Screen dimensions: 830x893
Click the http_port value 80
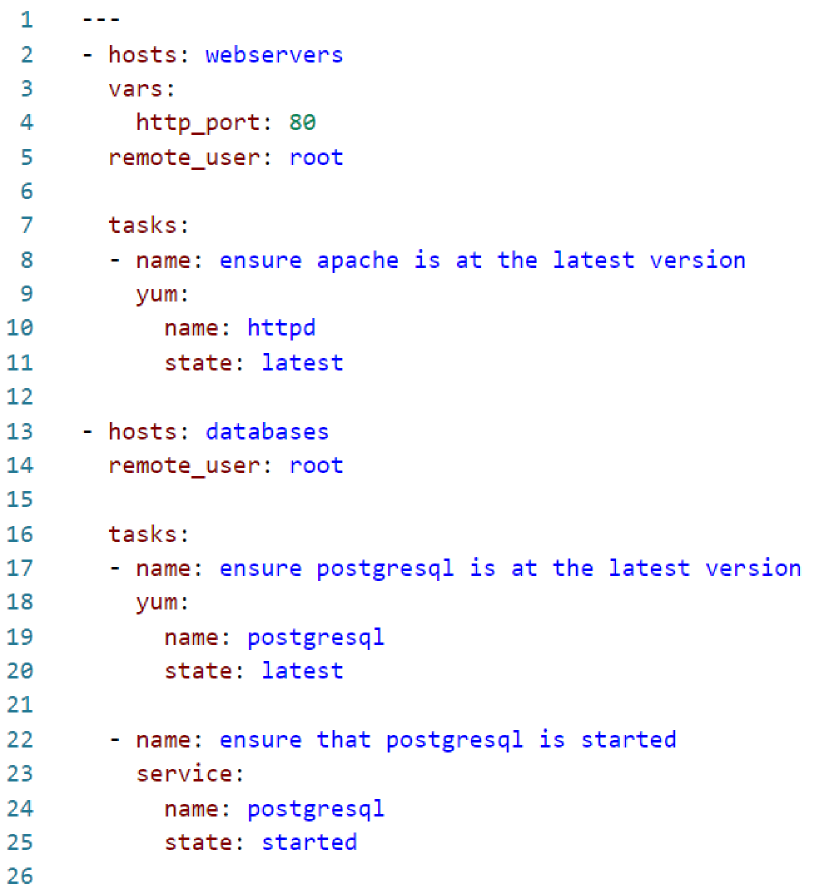[x=303, y=123]
